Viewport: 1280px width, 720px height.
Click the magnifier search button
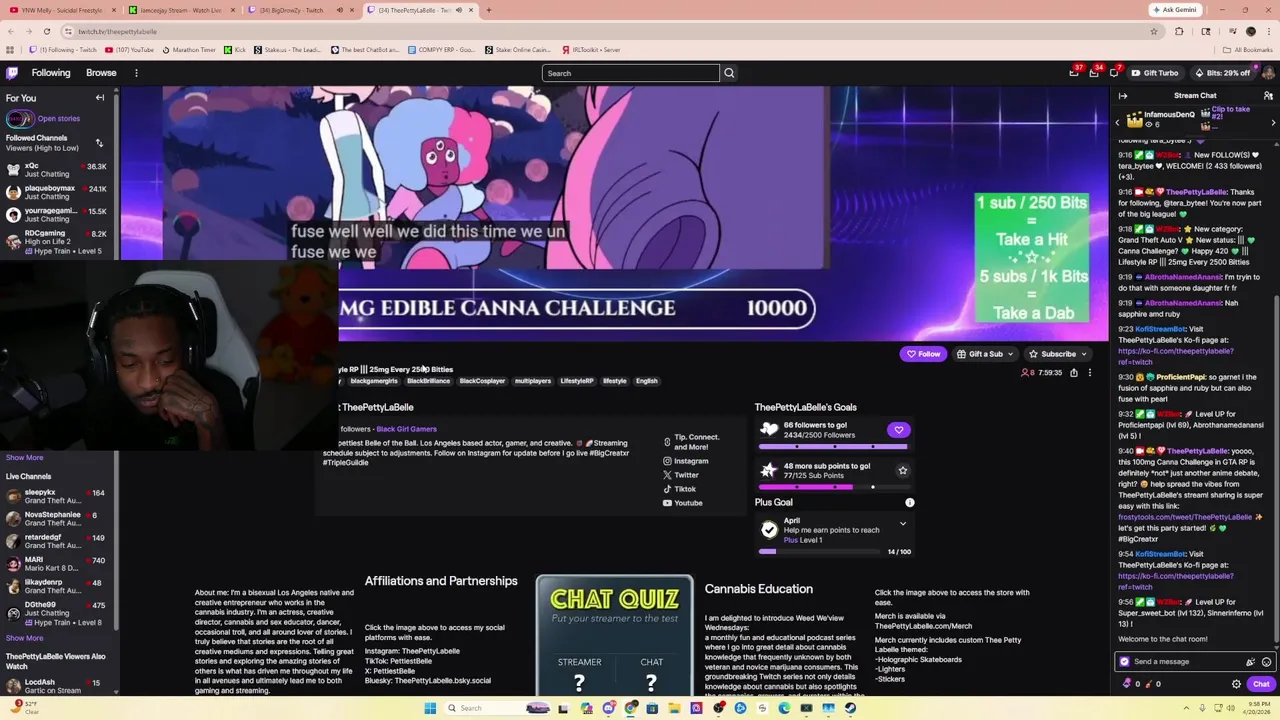[x=729, y=73]
